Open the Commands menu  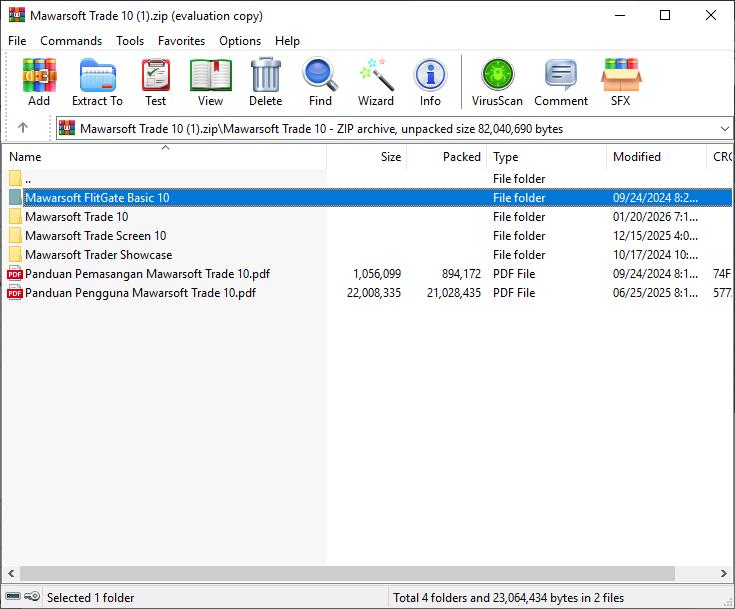71,41
